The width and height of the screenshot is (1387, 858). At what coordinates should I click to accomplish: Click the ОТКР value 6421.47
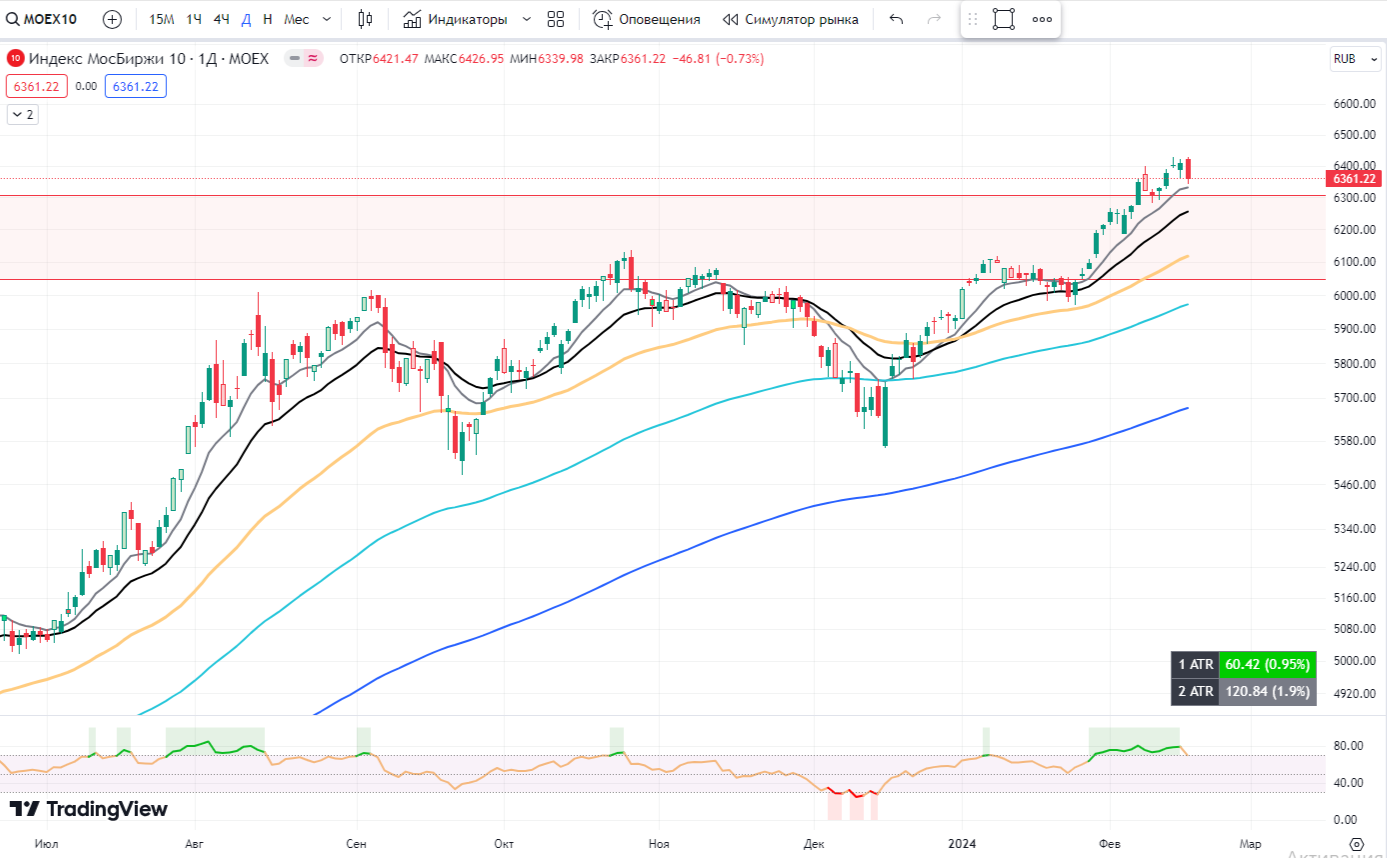click(396, 59)
